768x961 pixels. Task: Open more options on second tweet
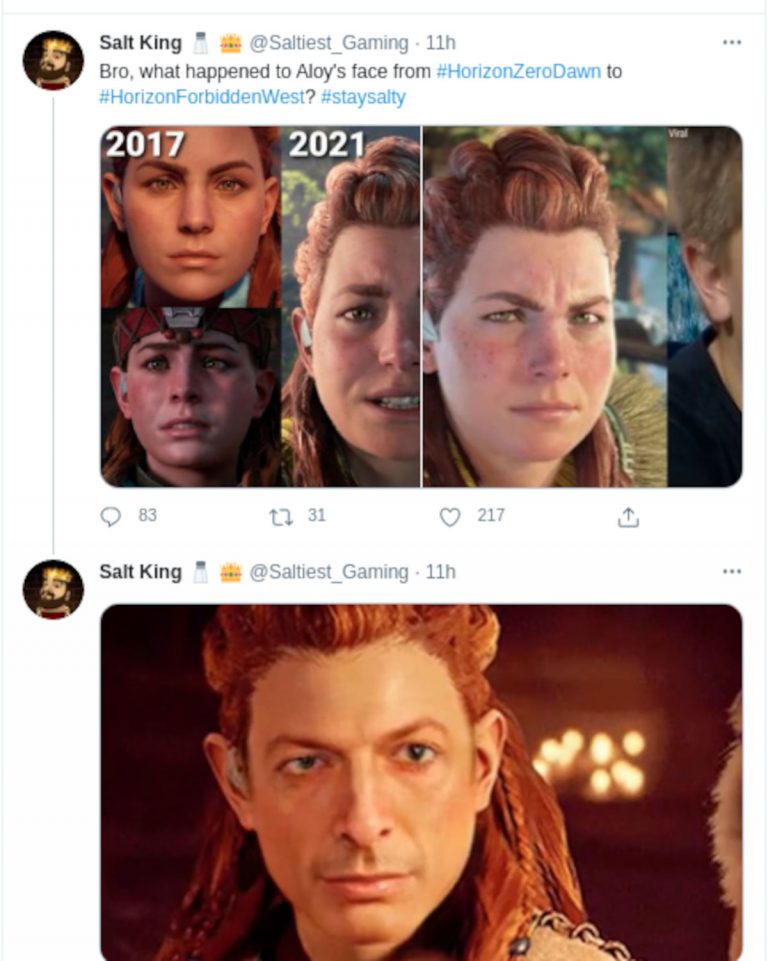732,572
